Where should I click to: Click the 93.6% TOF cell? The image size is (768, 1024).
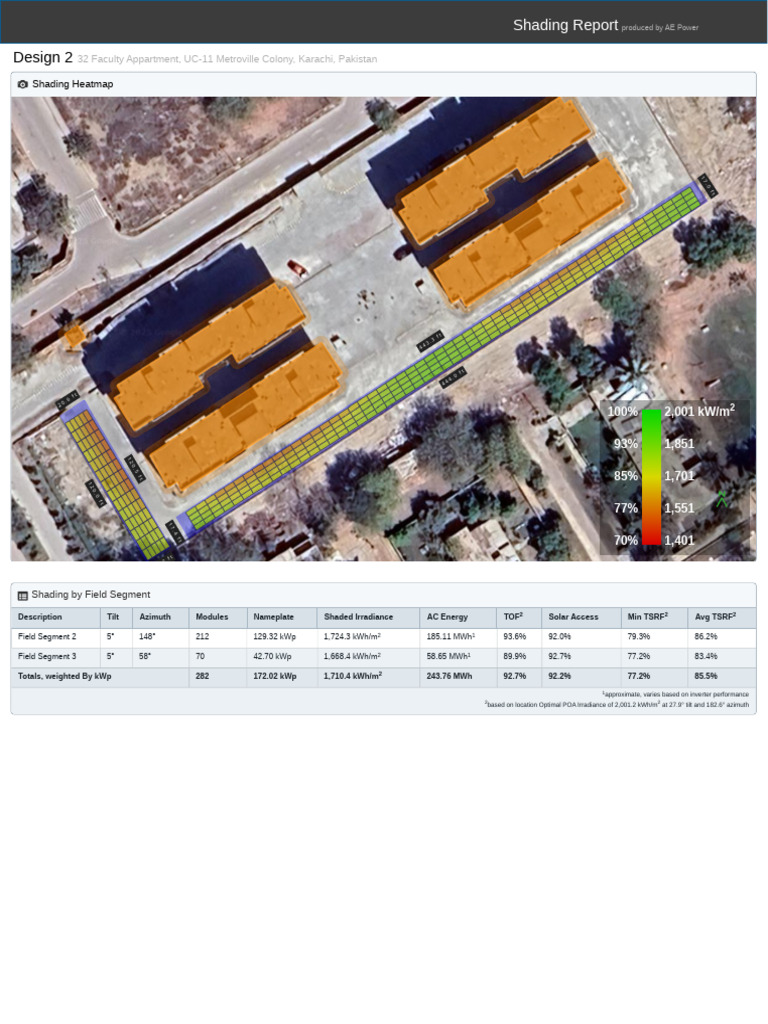click(515, 637)
